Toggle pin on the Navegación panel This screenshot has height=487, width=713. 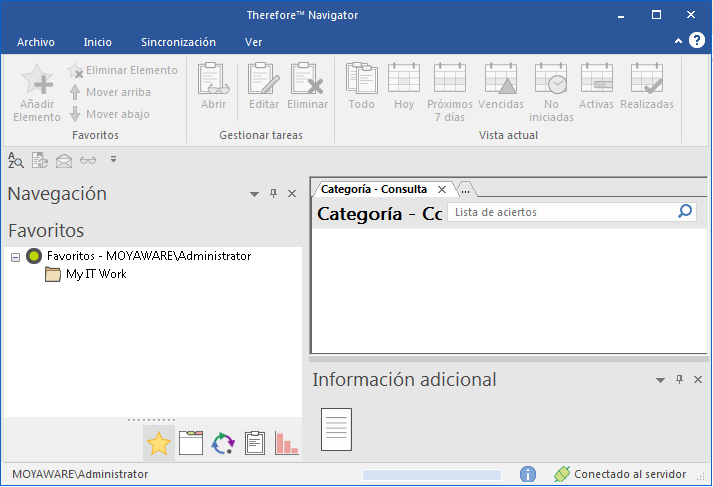click(x=273, y=193)
